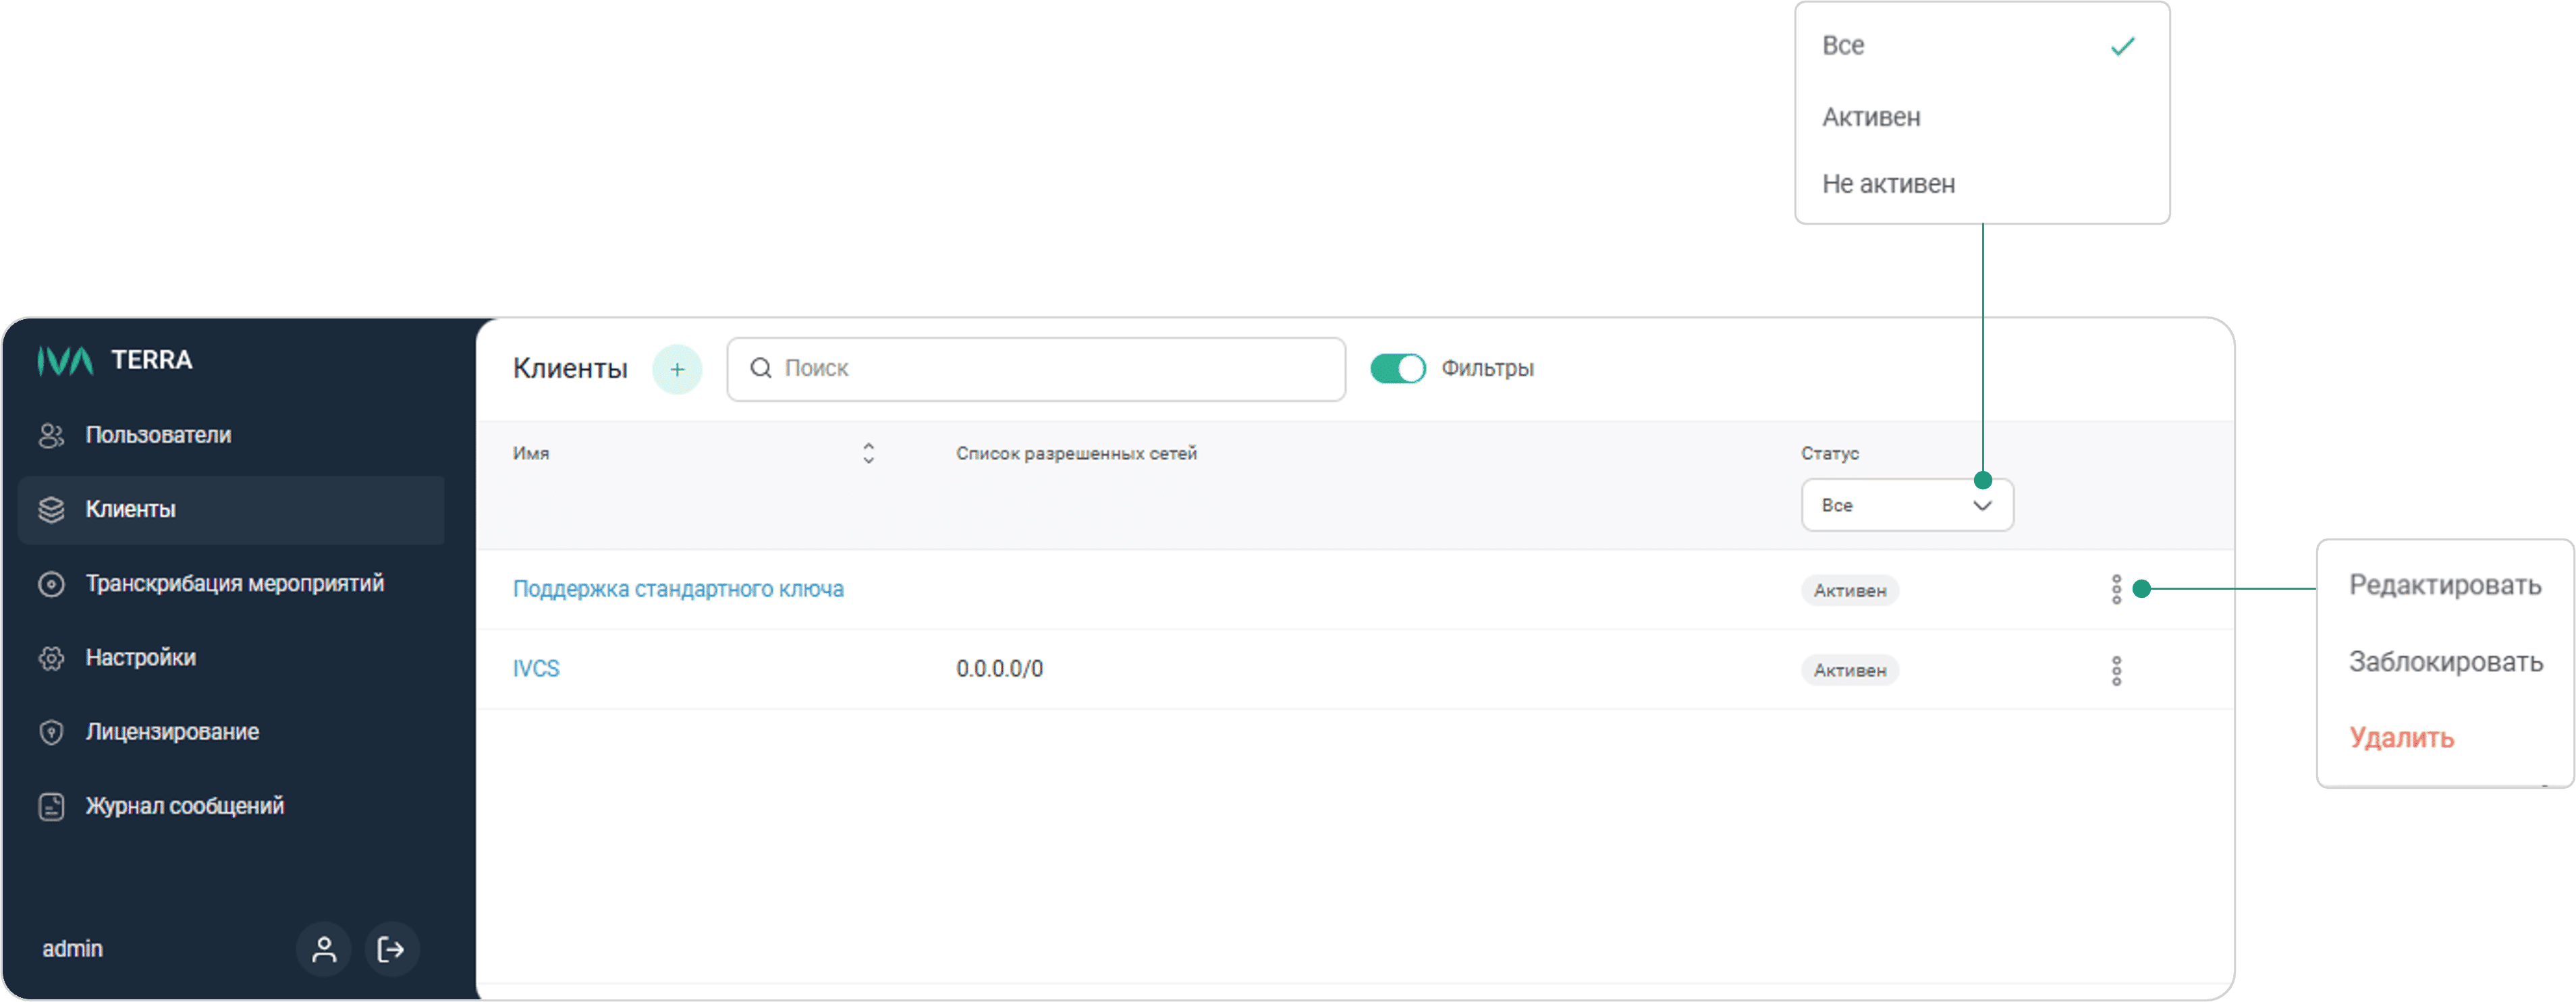
Task: Click the plus icon to add client
Action: pyautogui.click(x=677, y=369)
